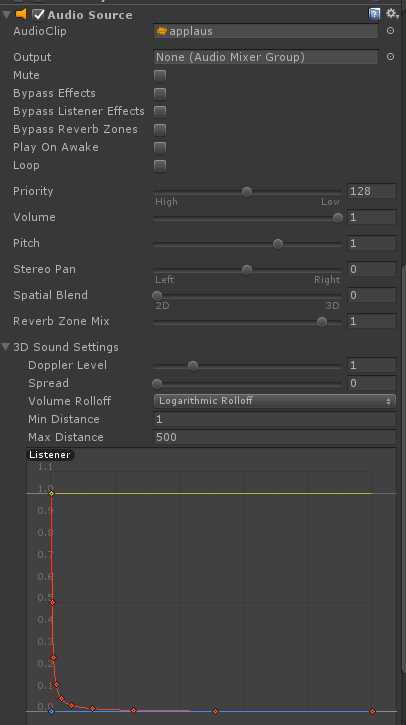Collapse the Audio Source component foldout

tap(6, 14)
